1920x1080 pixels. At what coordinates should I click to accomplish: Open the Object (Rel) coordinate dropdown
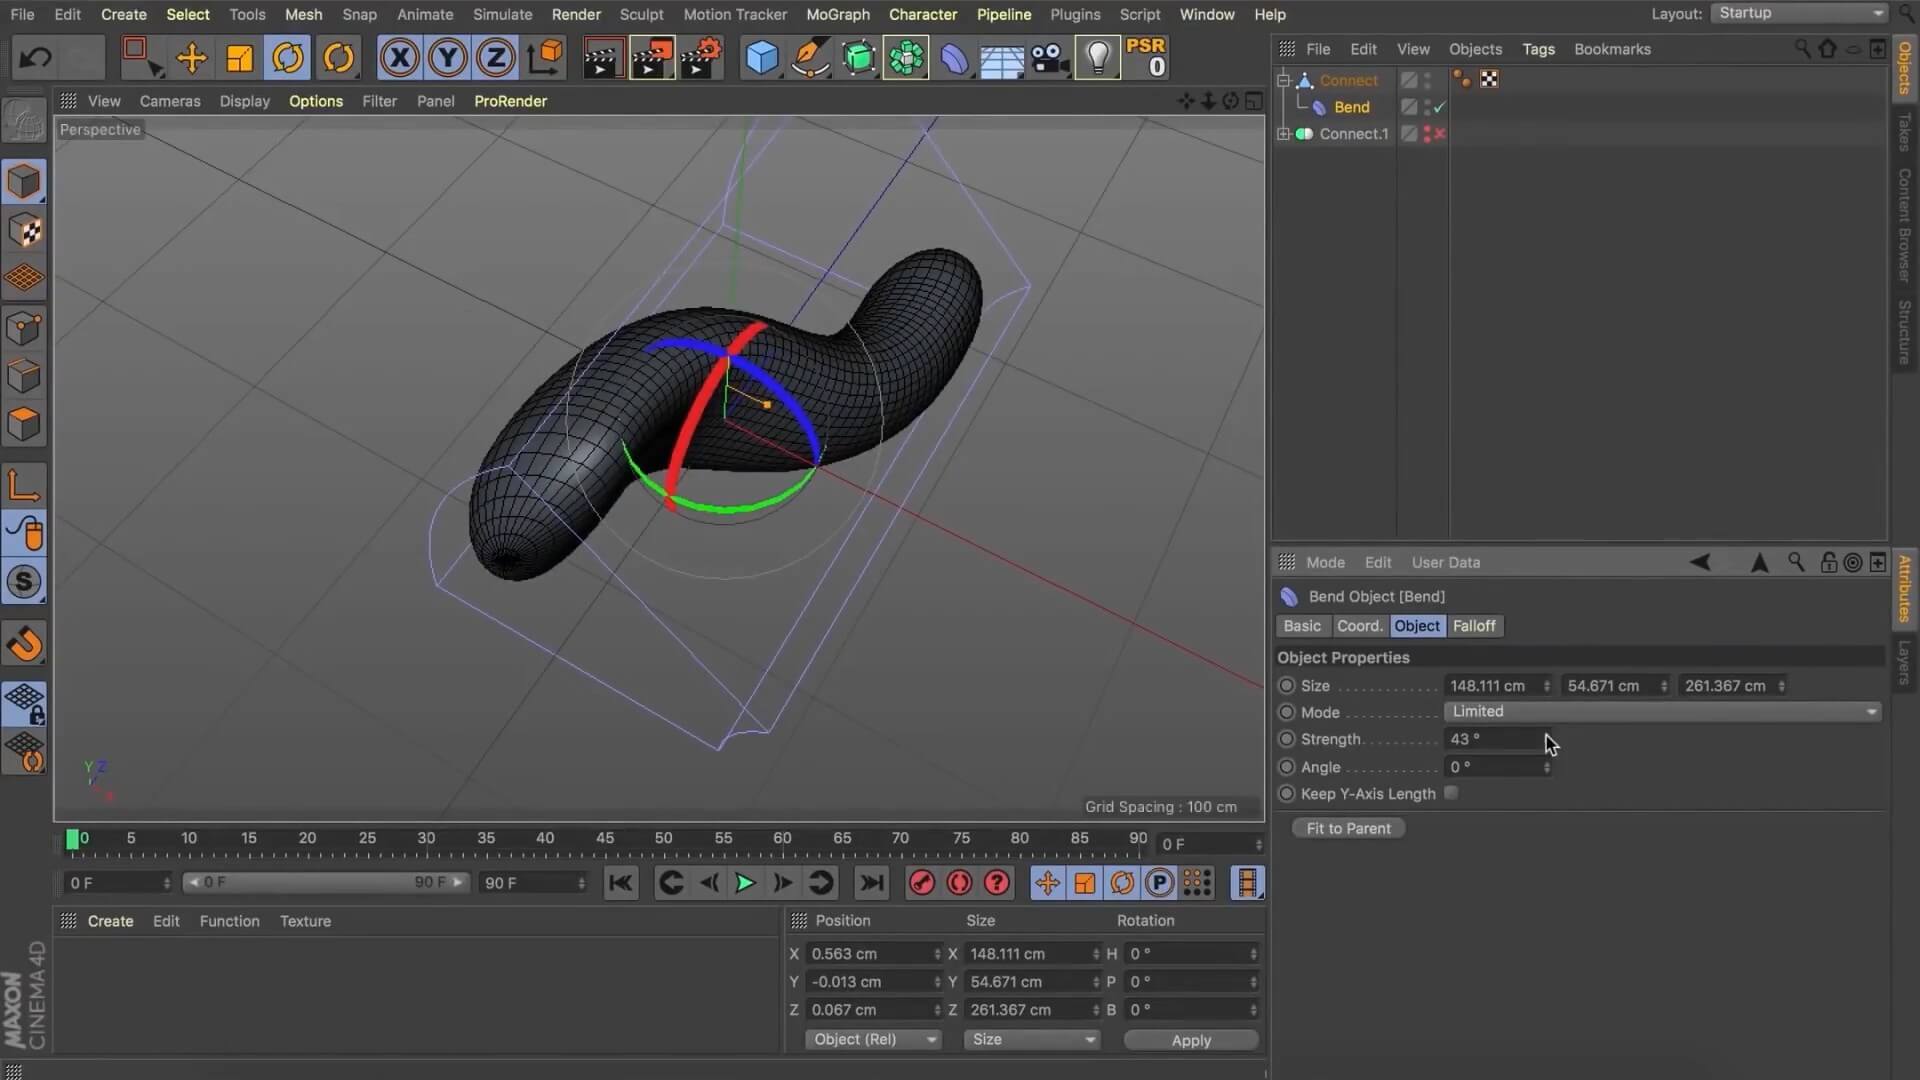coord(873,1040)
